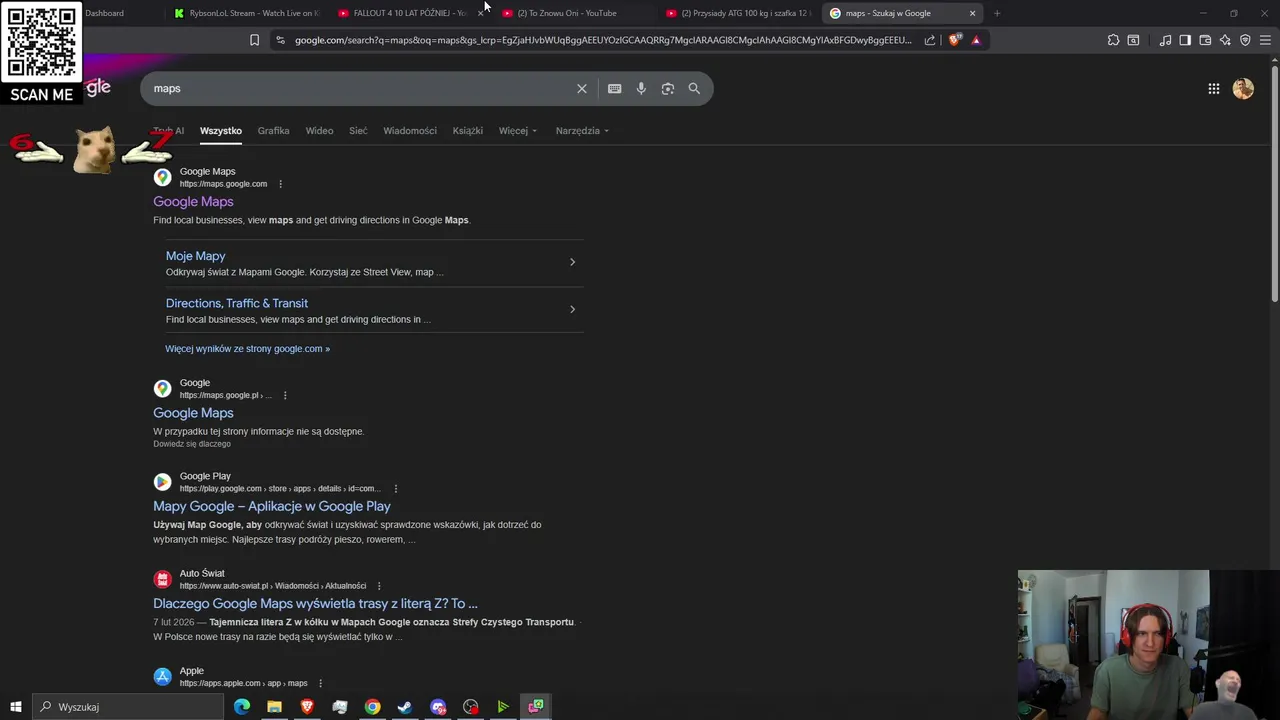Expand the Moje Mapy sitelink chevron
The image size is (1280, 720).
[x=572, y=262]
